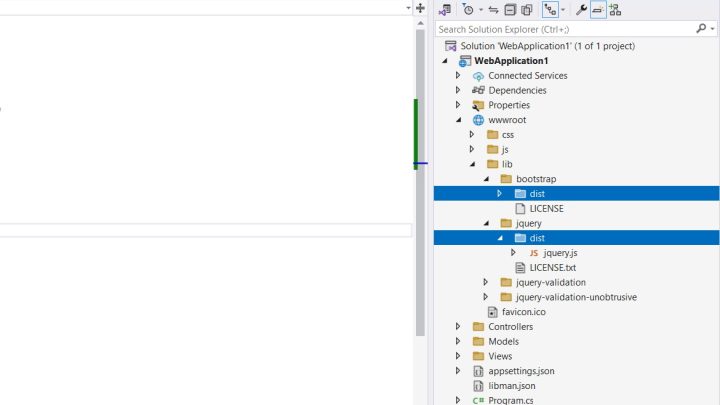Screen dimensions: 720x405
Task: Select LICENSE file under bootstrap
Action: click(546, 208)
